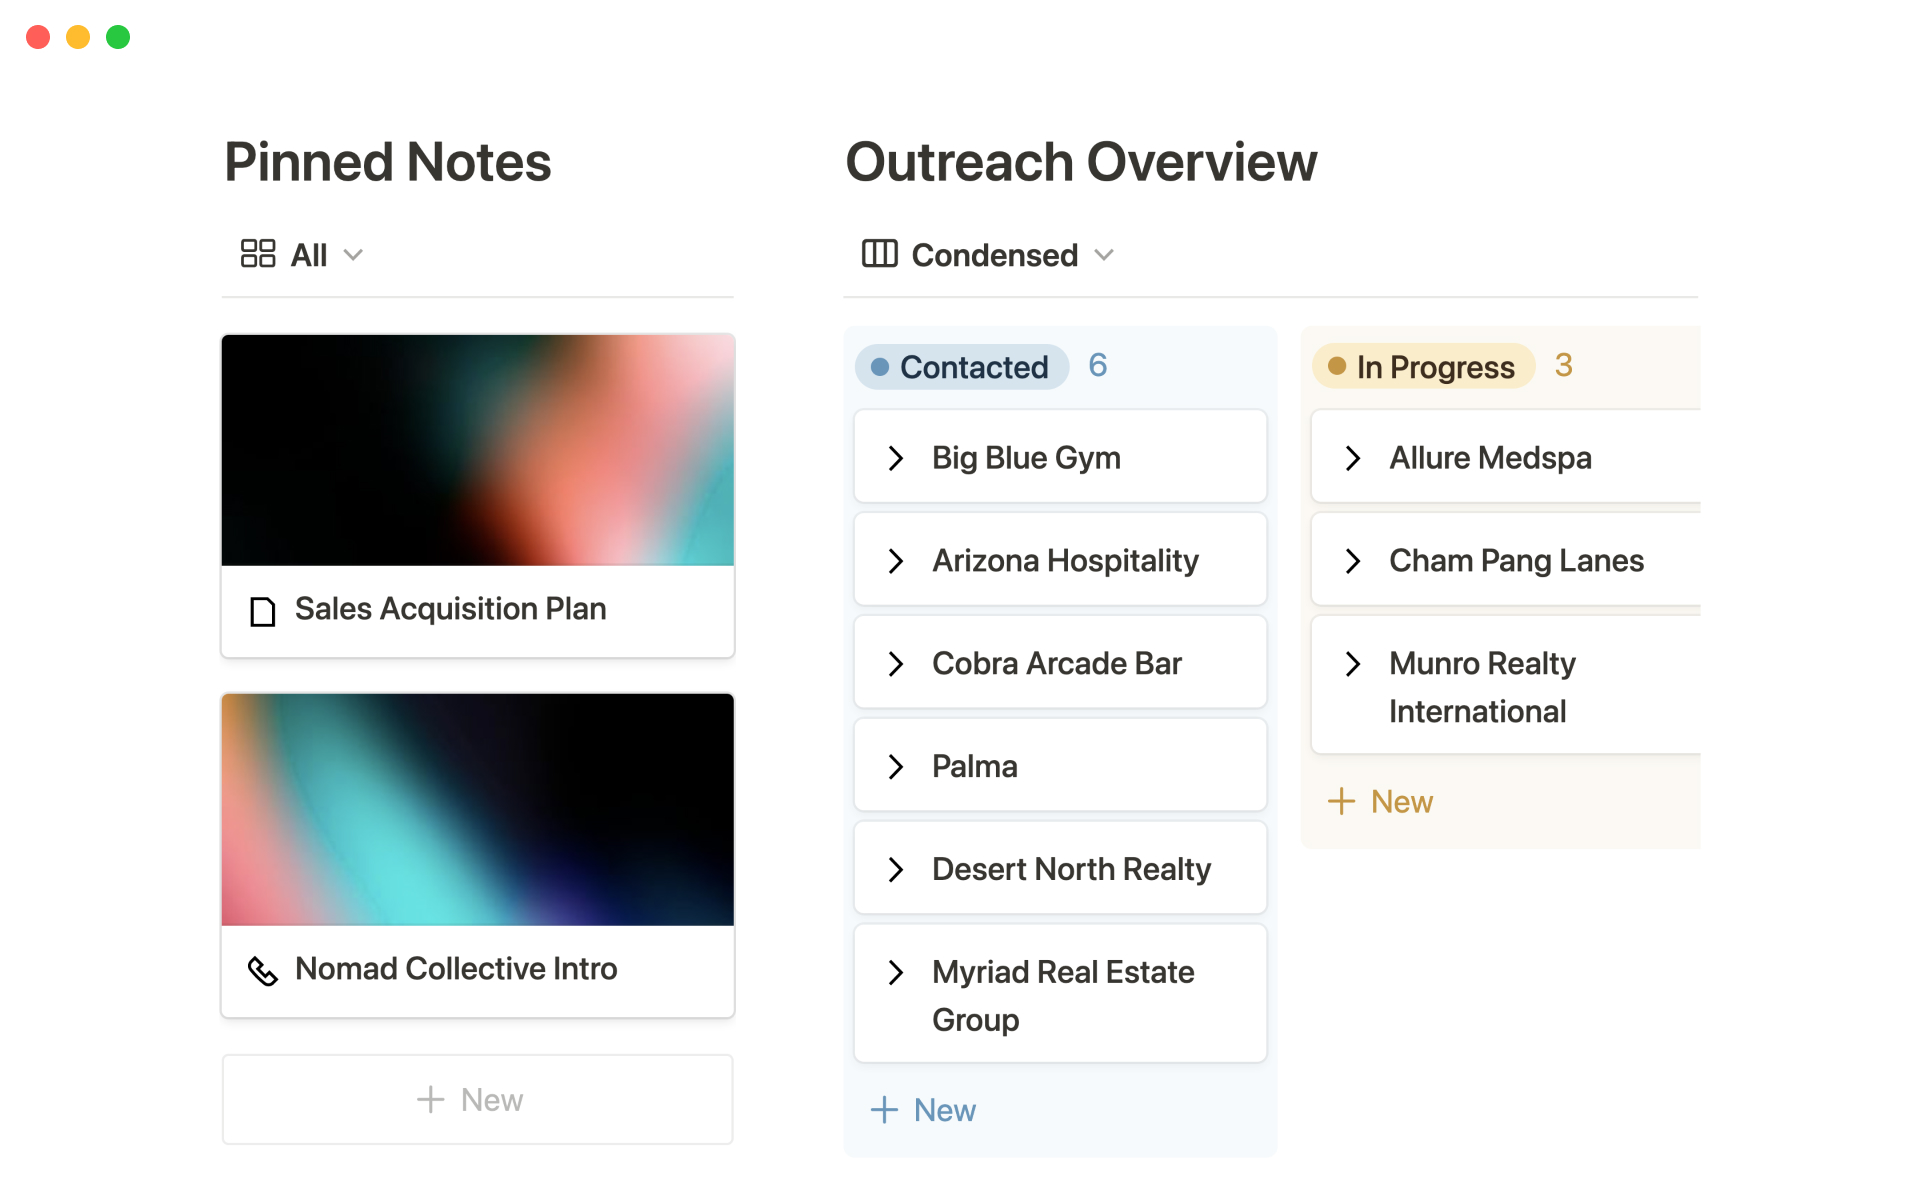Click the gallery grid icon beside All

point(257,254)
